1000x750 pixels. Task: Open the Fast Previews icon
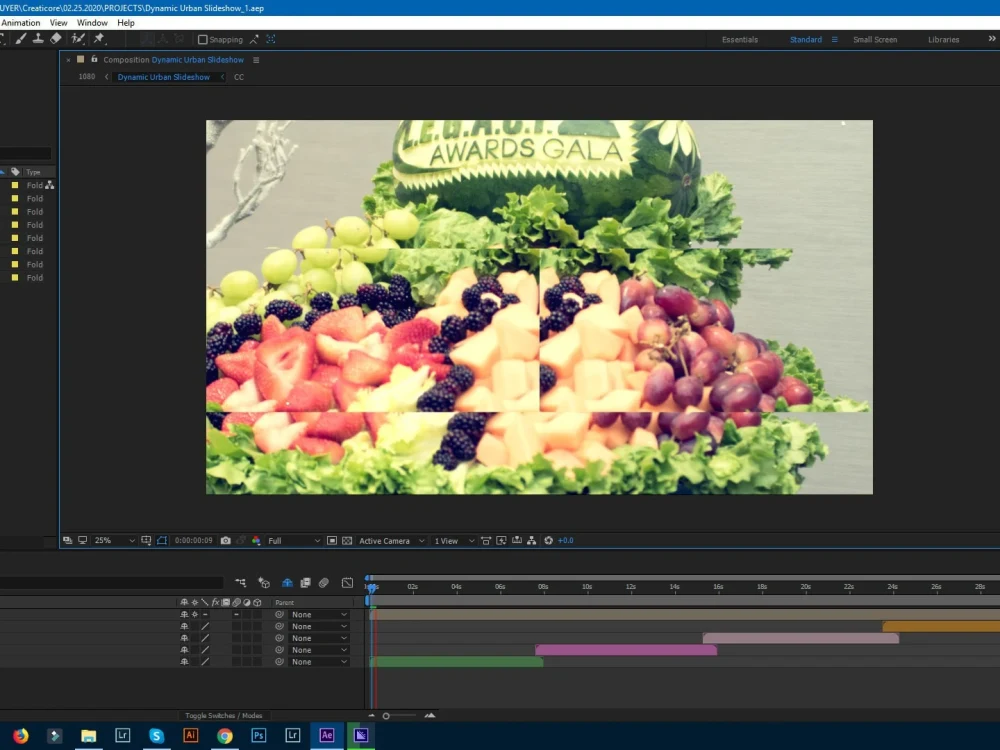[x=501, y=540]
